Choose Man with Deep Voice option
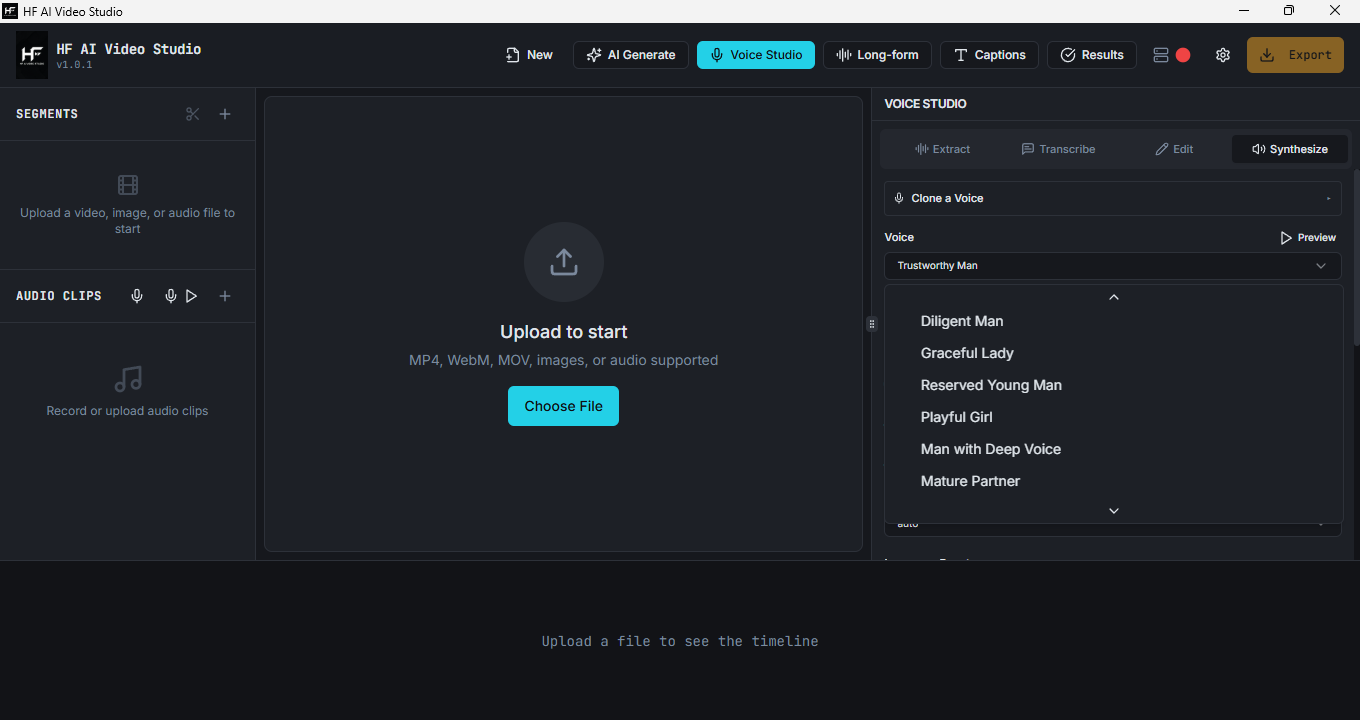 [1113, 449]
